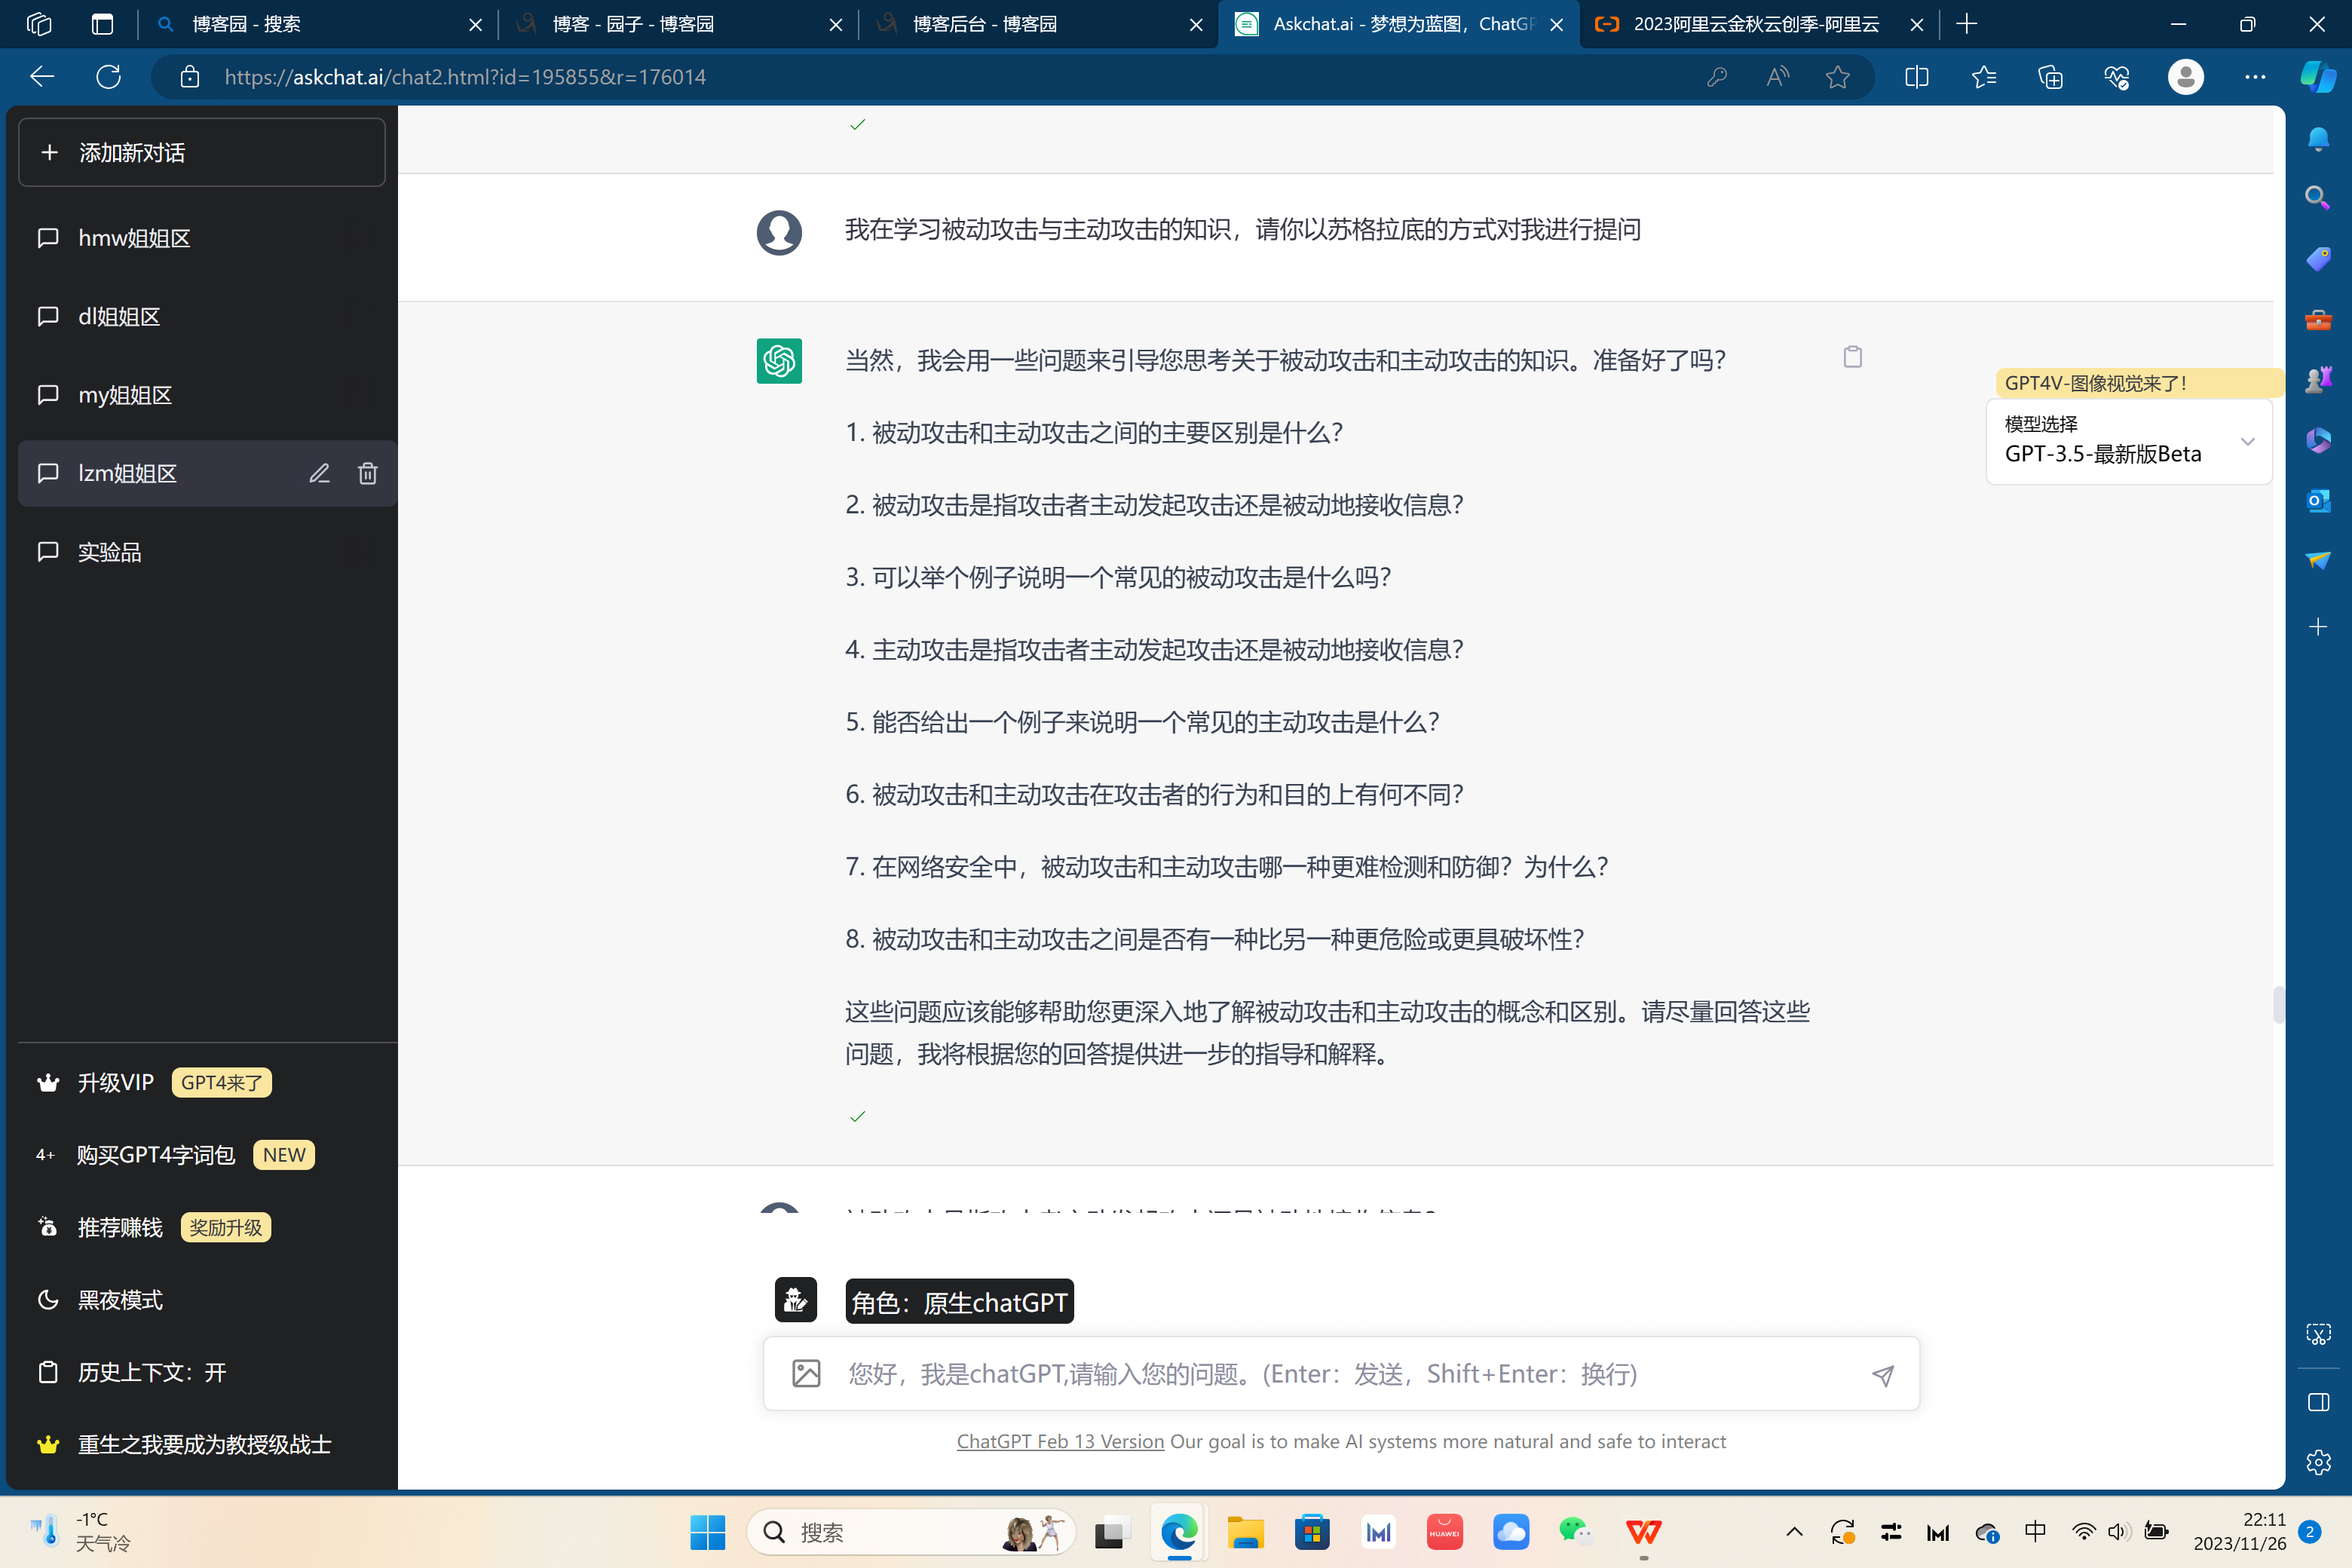Click the 添加新对话 button
This screenshot has width=2352, height=1568.
(x=201, y=152)
